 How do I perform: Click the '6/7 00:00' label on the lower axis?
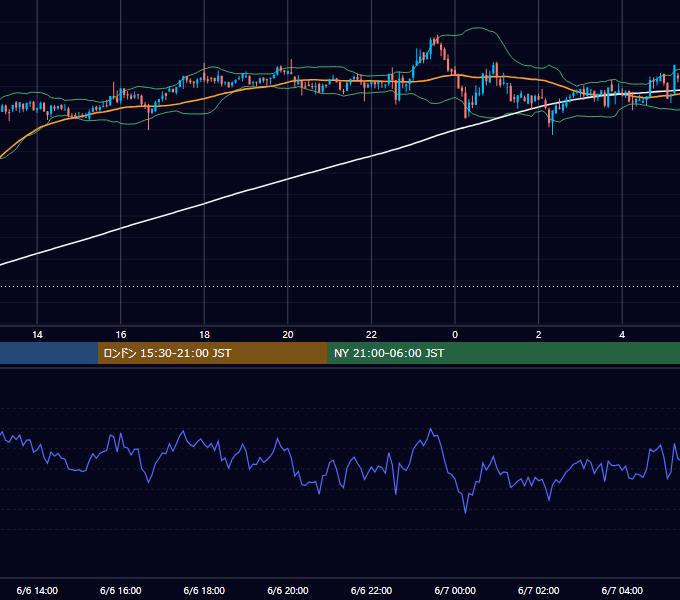tap(455, 590)
